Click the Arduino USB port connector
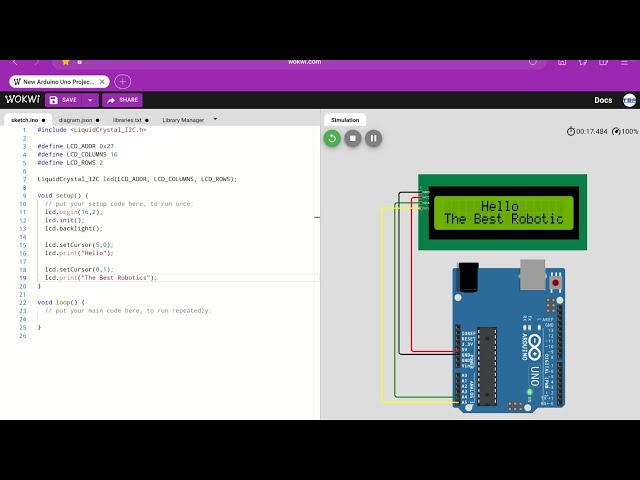 click(x=533, y=274)
